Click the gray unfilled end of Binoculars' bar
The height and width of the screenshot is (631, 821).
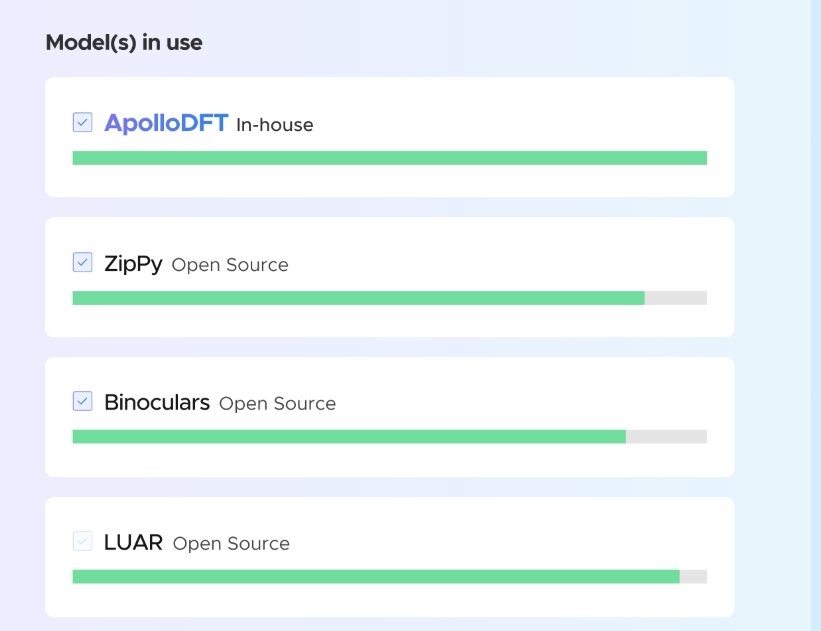666,437
